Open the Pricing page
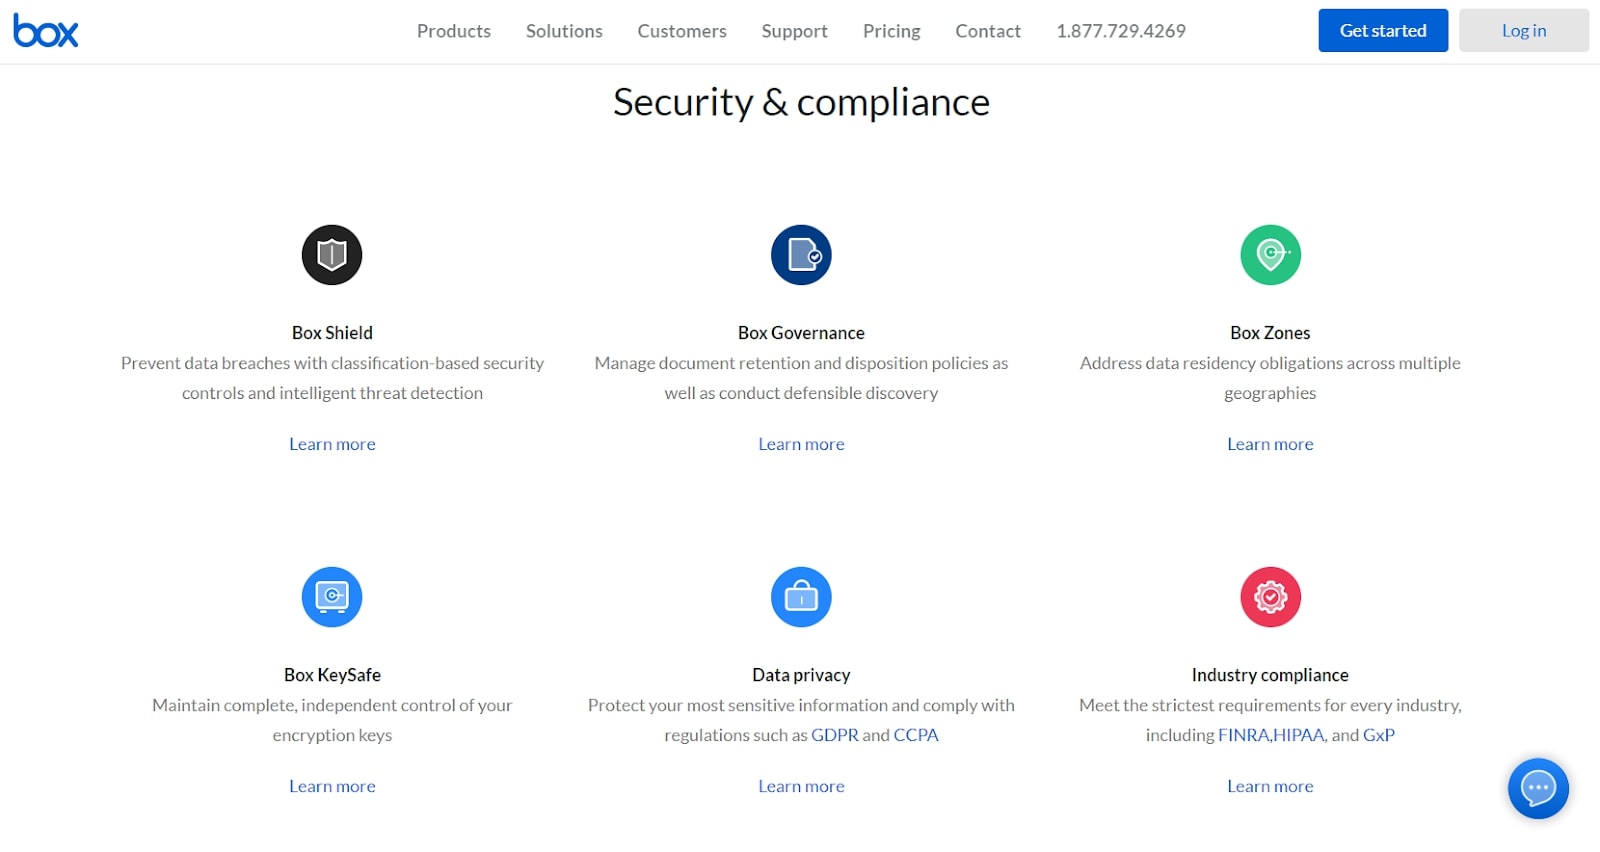 [892, 31]
